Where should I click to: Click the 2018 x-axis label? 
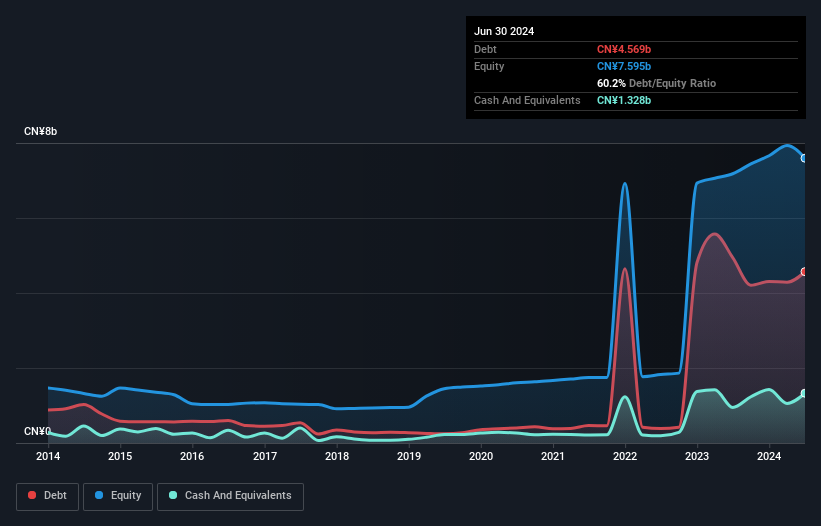(337, 456)
